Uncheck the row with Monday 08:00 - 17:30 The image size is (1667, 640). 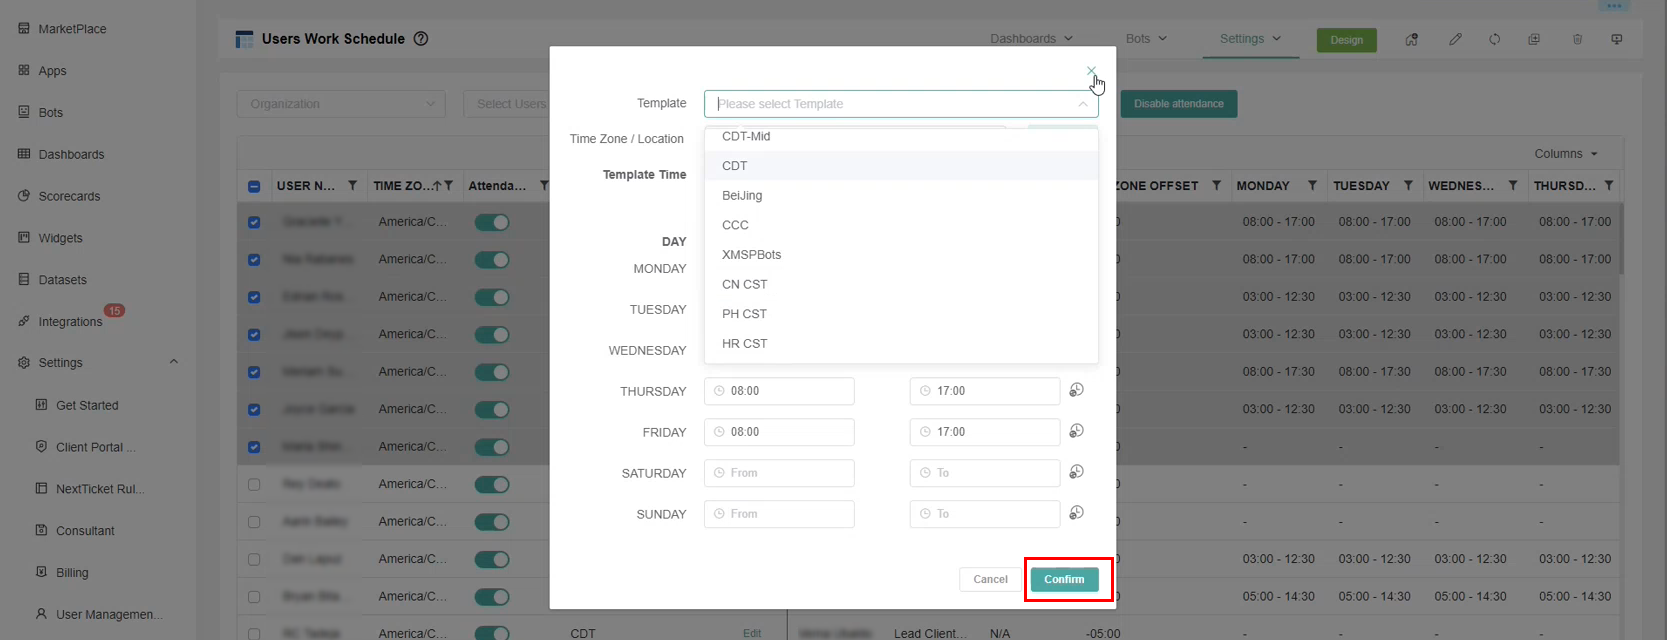(254, 372)
